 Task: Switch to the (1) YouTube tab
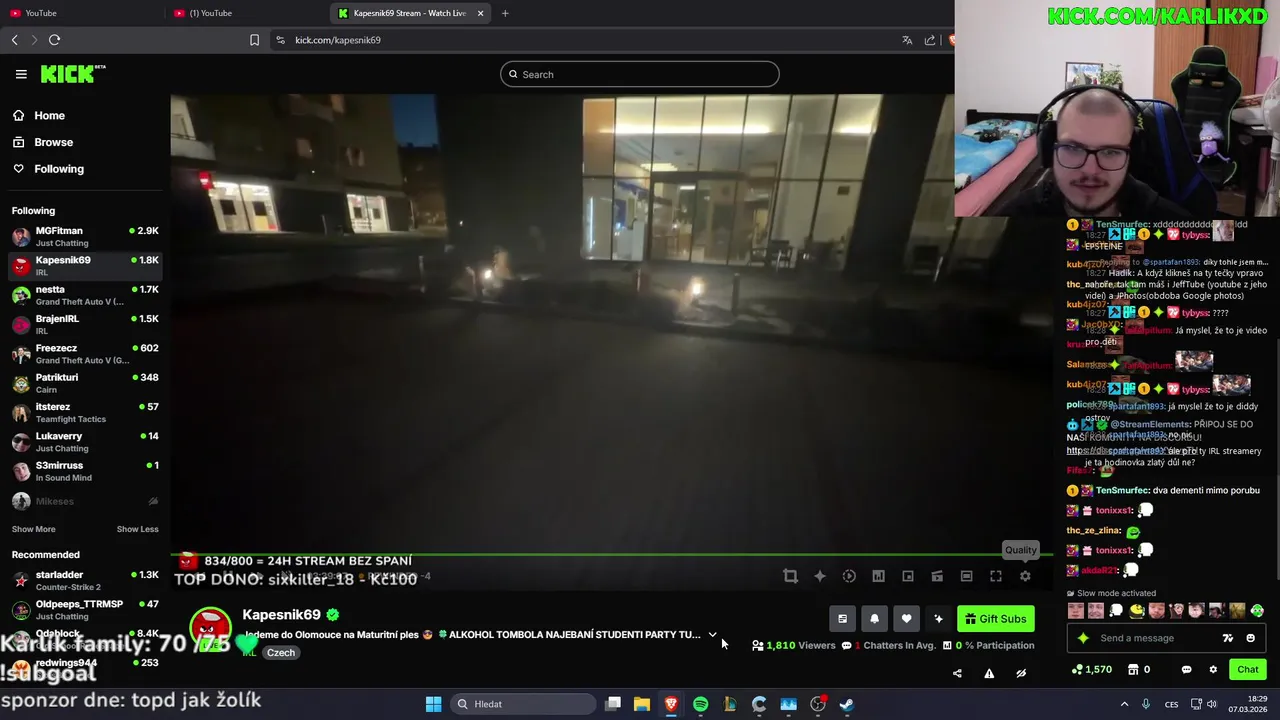(245, 13)
